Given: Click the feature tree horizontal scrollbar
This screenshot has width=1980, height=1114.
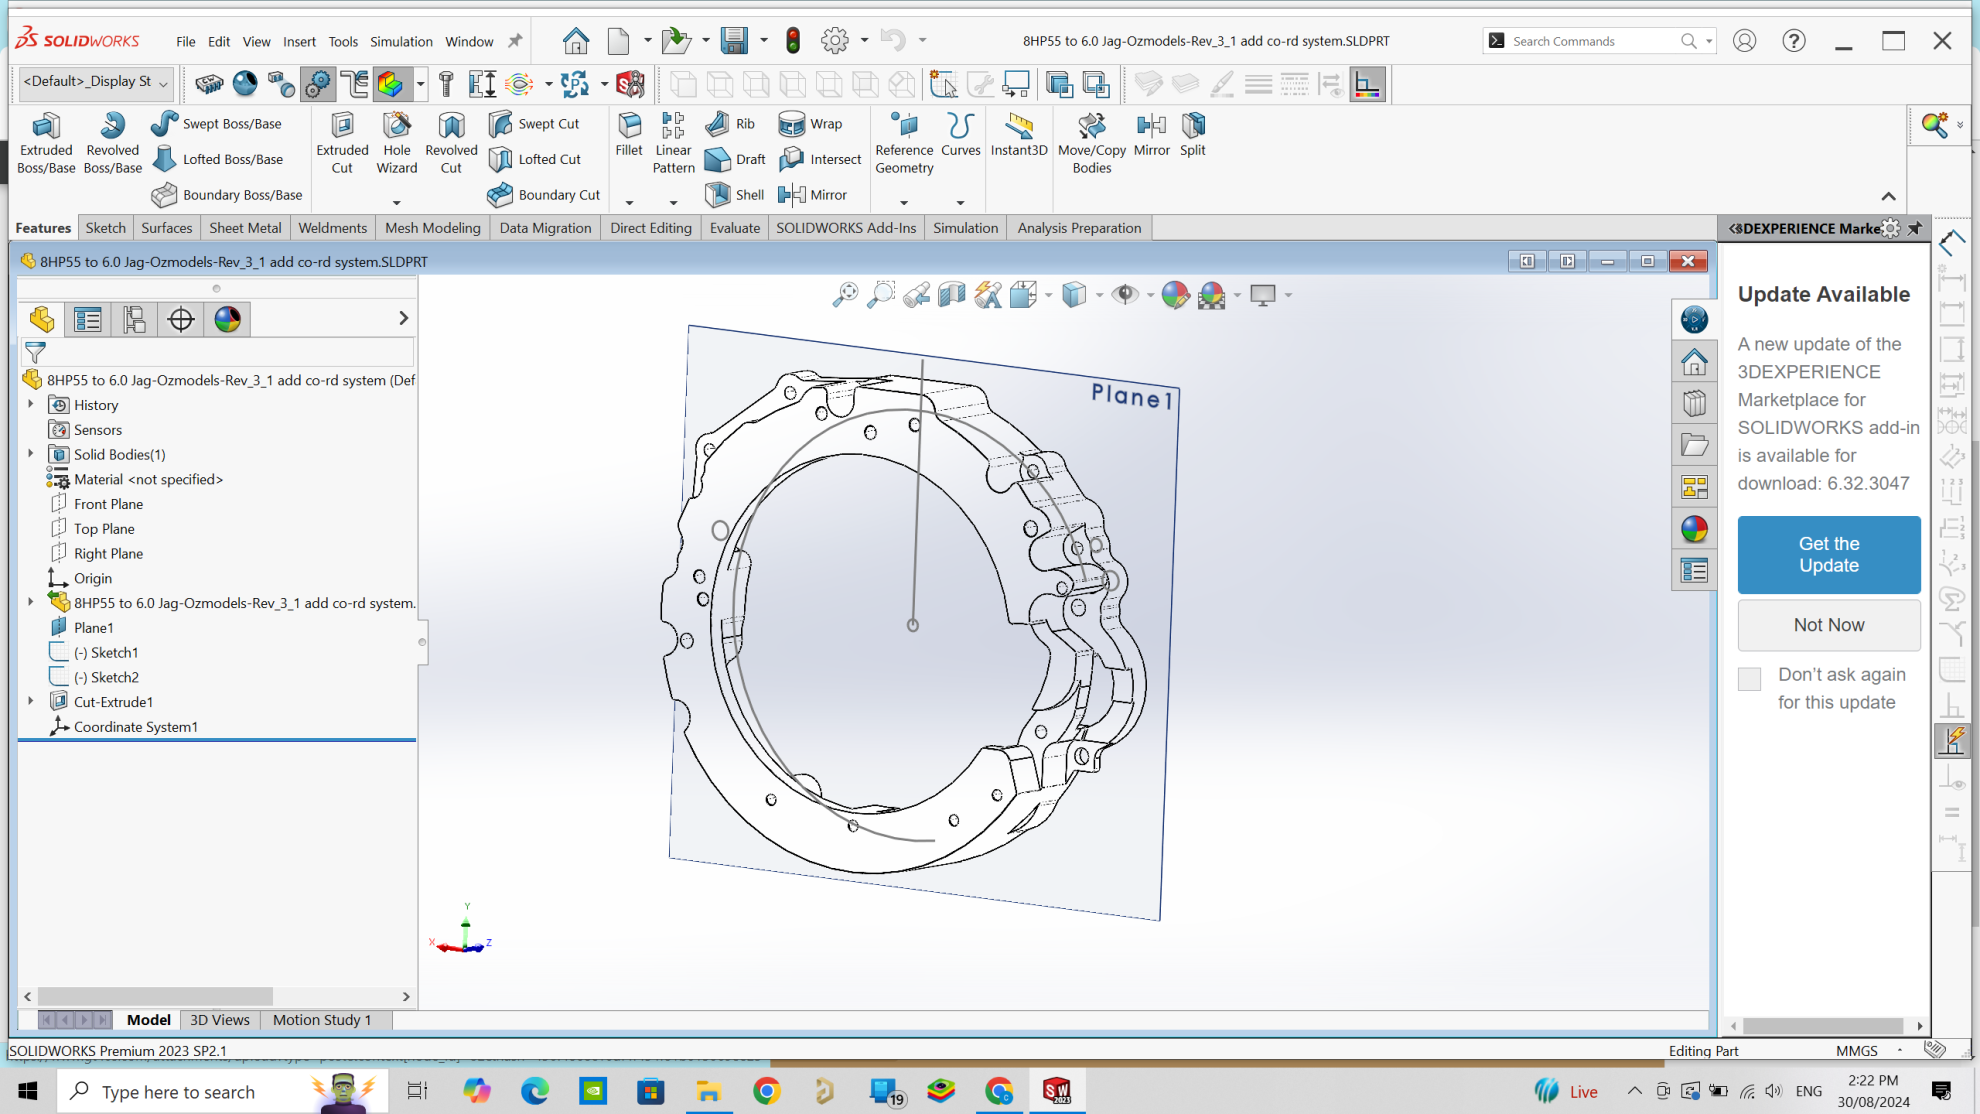Looking at the screenshot, I should [x=216, y=996].
